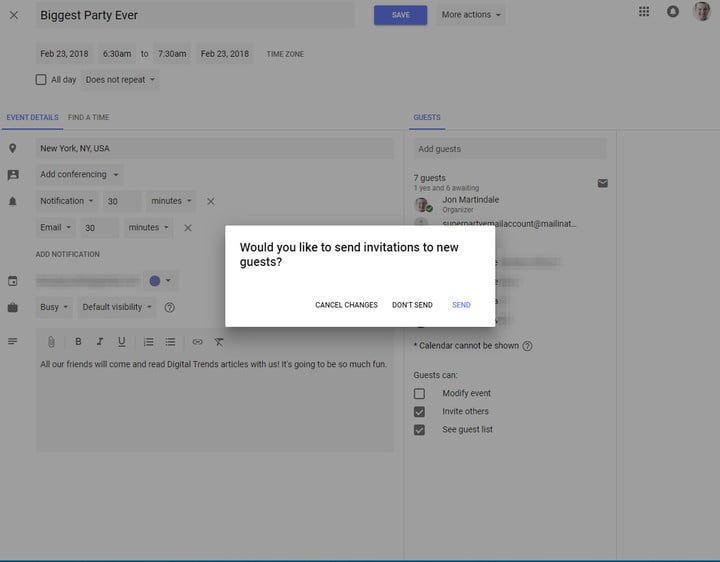Insert a numbered list
The height and width of the screenshot is (562, 720).
tap(149, 342)
